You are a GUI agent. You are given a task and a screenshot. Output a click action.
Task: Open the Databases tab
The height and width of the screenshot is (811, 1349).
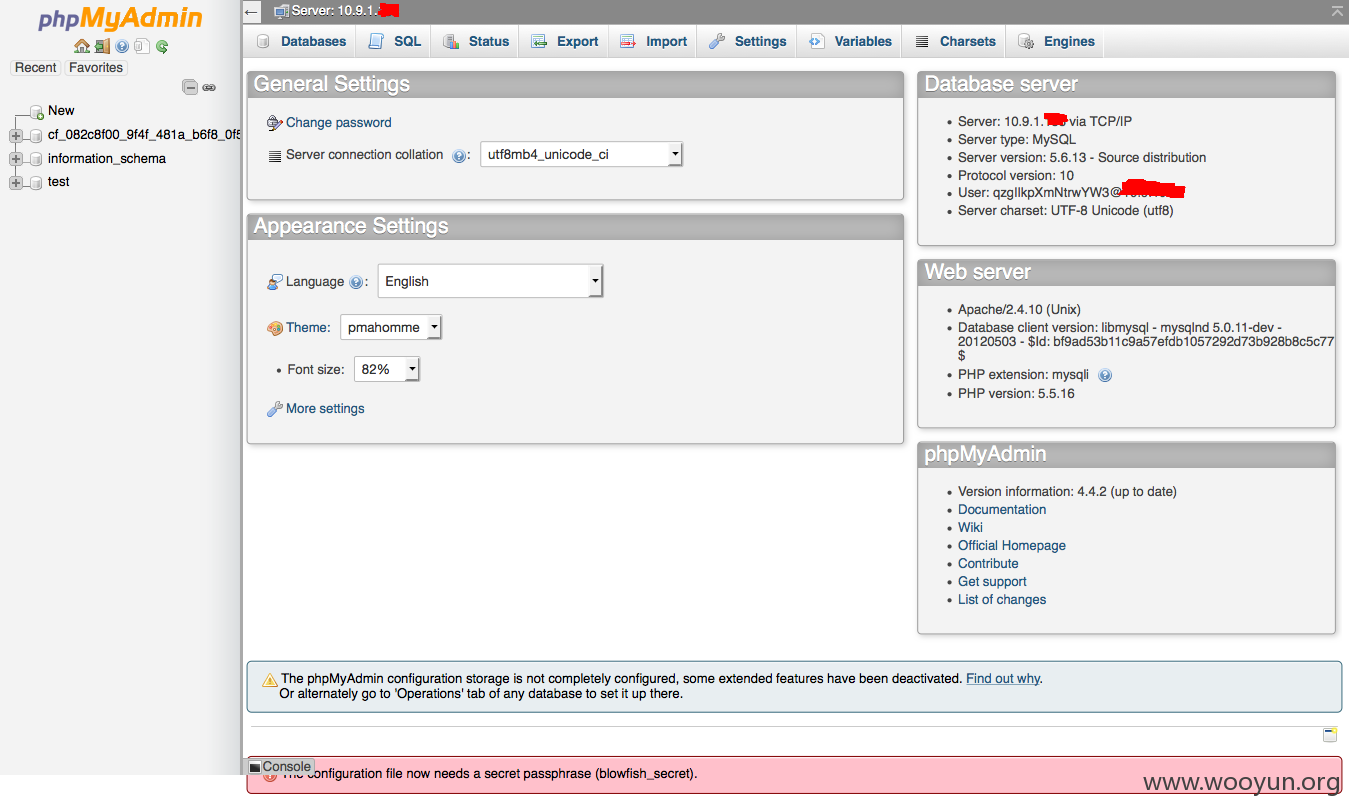coord(301,41)
